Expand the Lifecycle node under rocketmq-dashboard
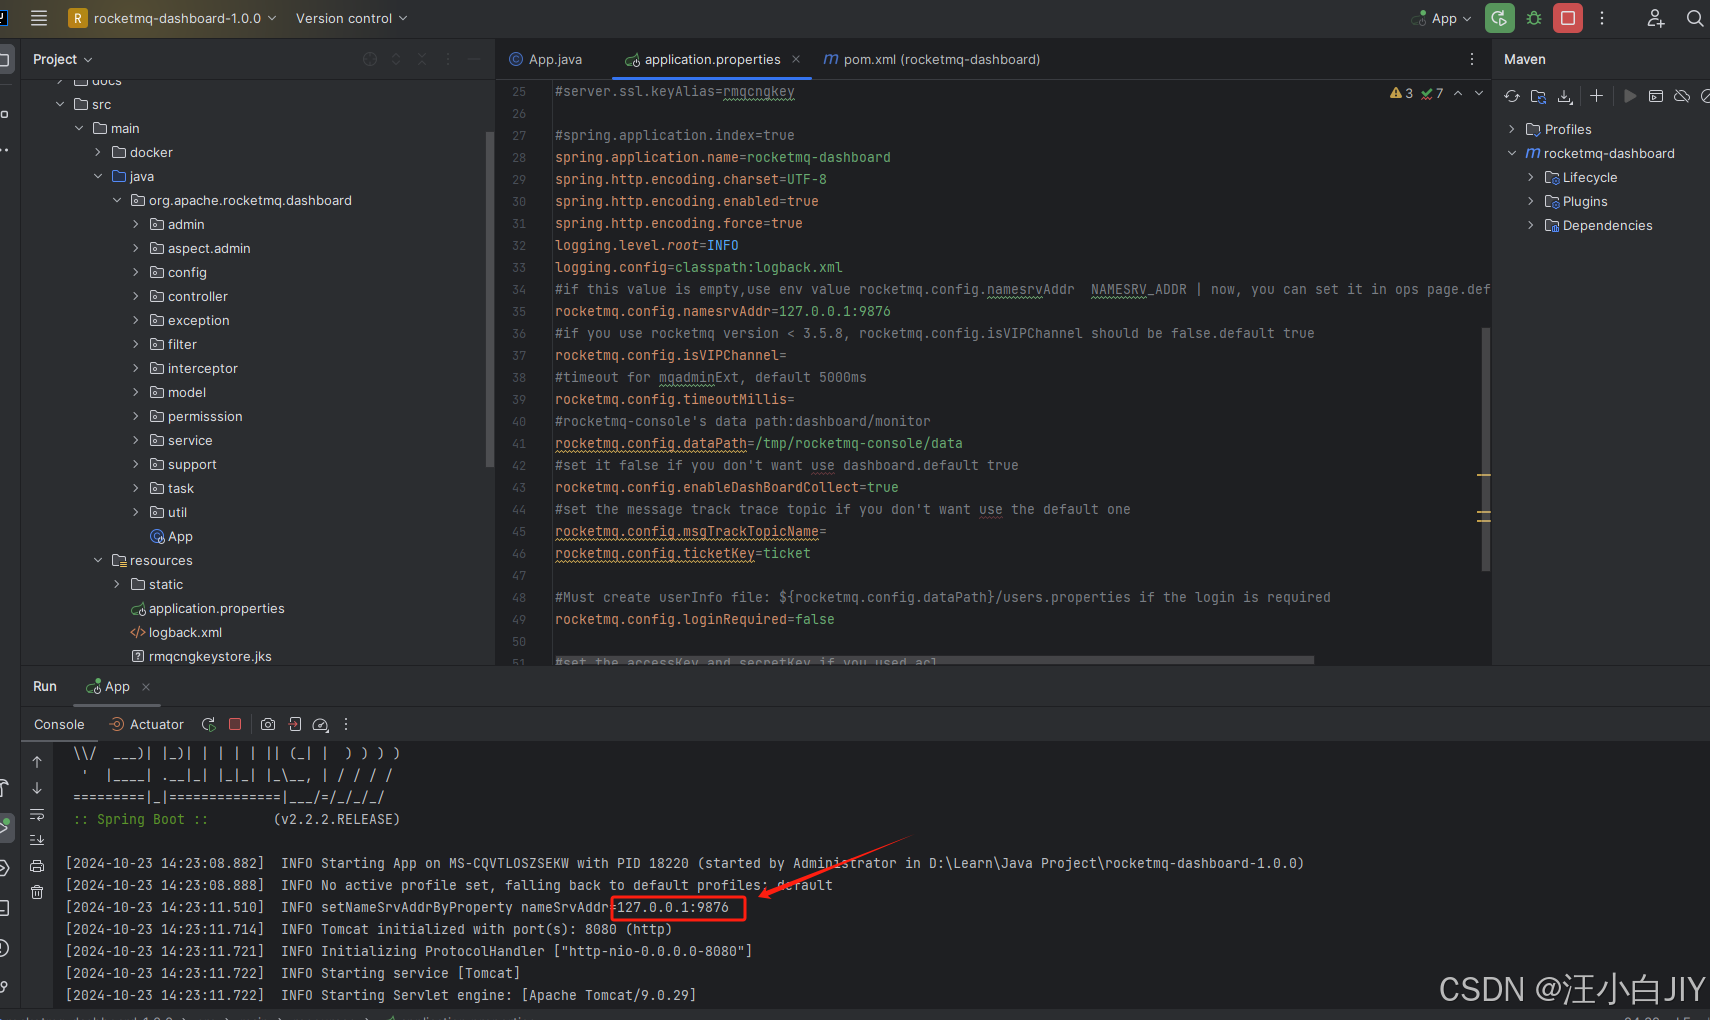This screenshot has width=1710, height=1020. [1531, 177]
